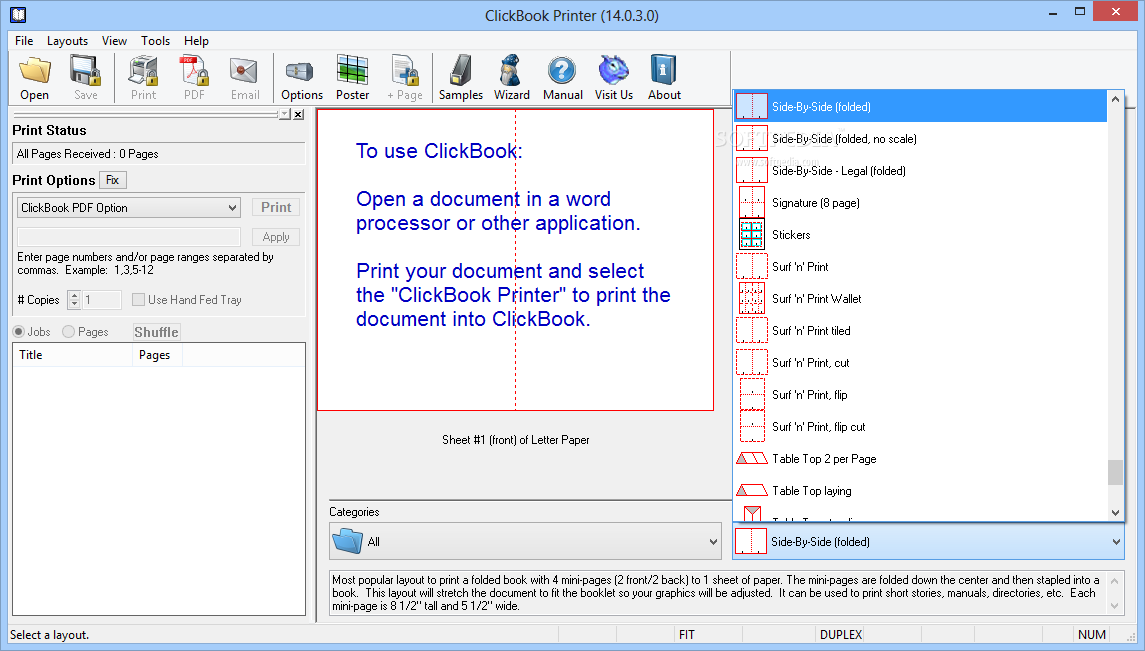
Task: Click the page range input field
Action: 129,236
